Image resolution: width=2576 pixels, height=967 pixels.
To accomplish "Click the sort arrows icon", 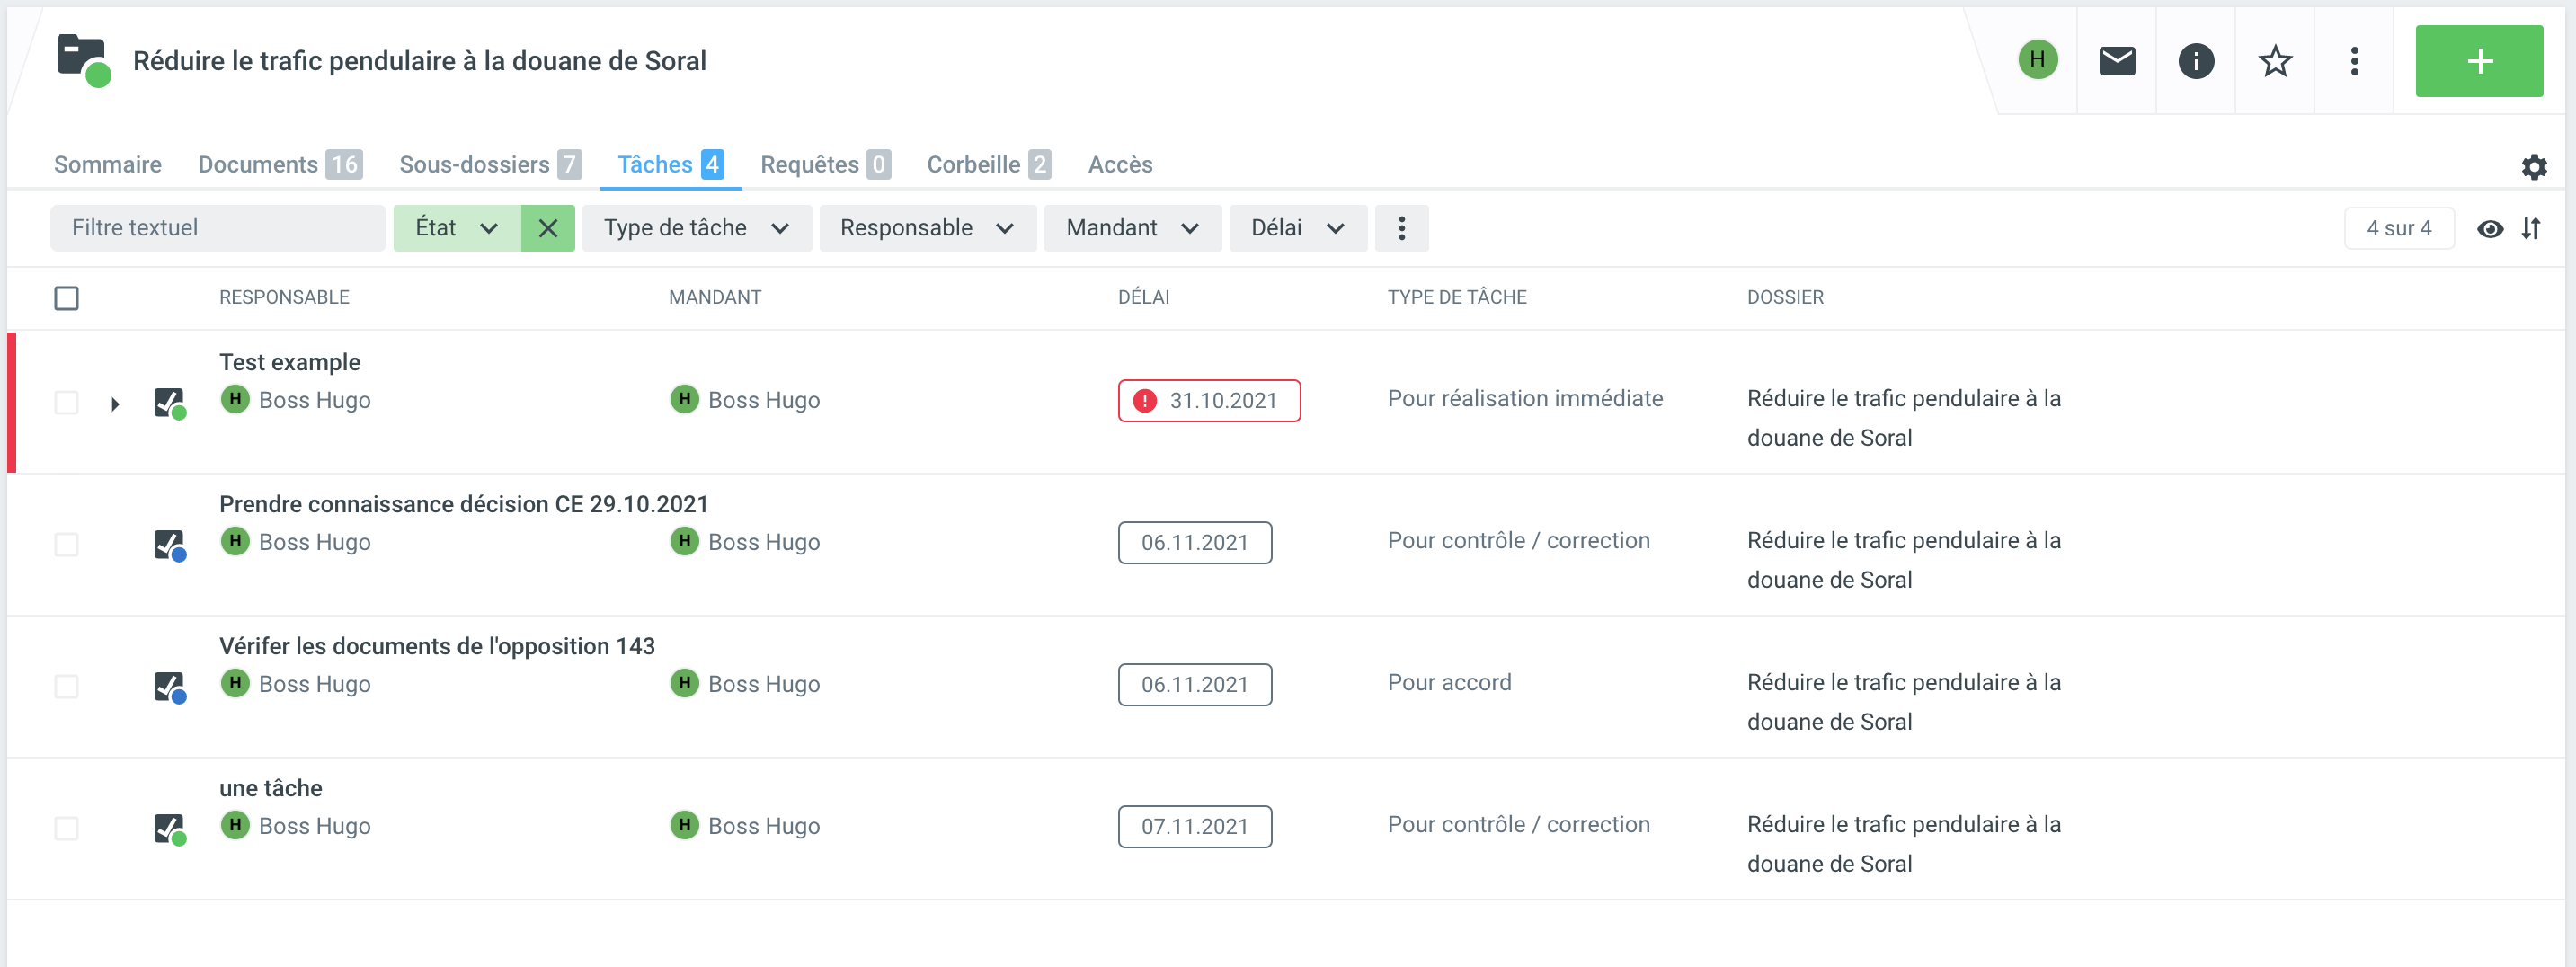I will point(2530,228).
